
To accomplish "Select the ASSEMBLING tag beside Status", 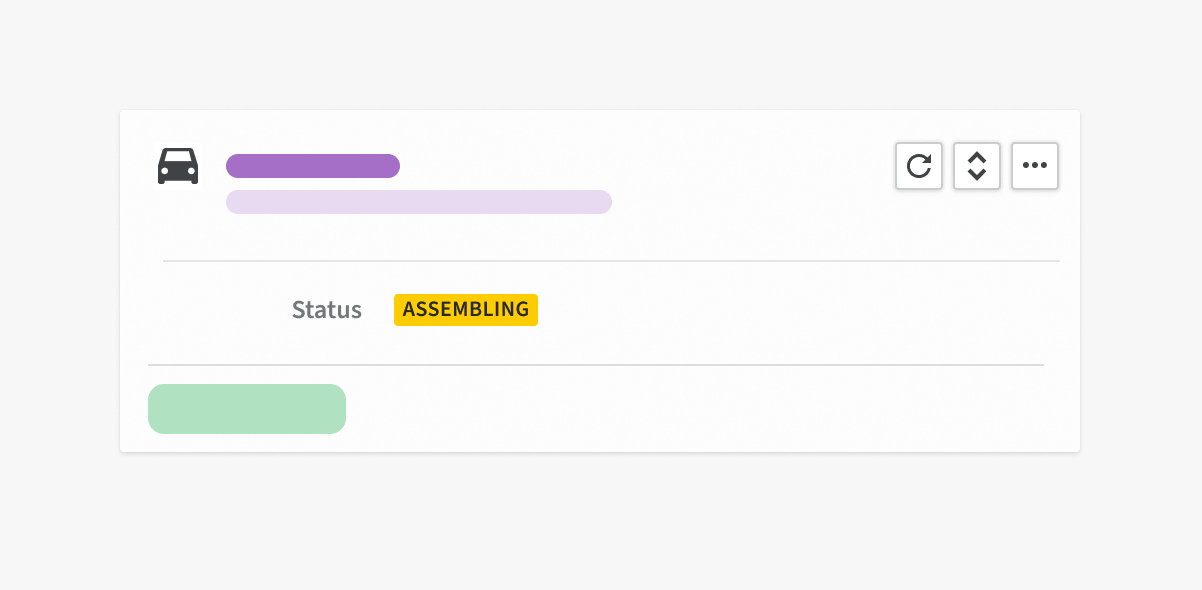I will 466,310.
